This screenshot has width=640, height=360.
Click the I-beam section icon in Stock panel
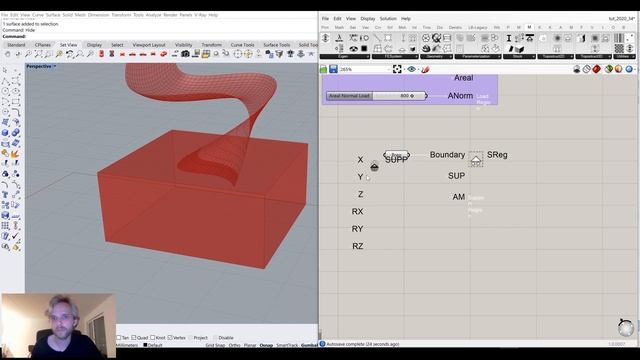pos(509,38)
